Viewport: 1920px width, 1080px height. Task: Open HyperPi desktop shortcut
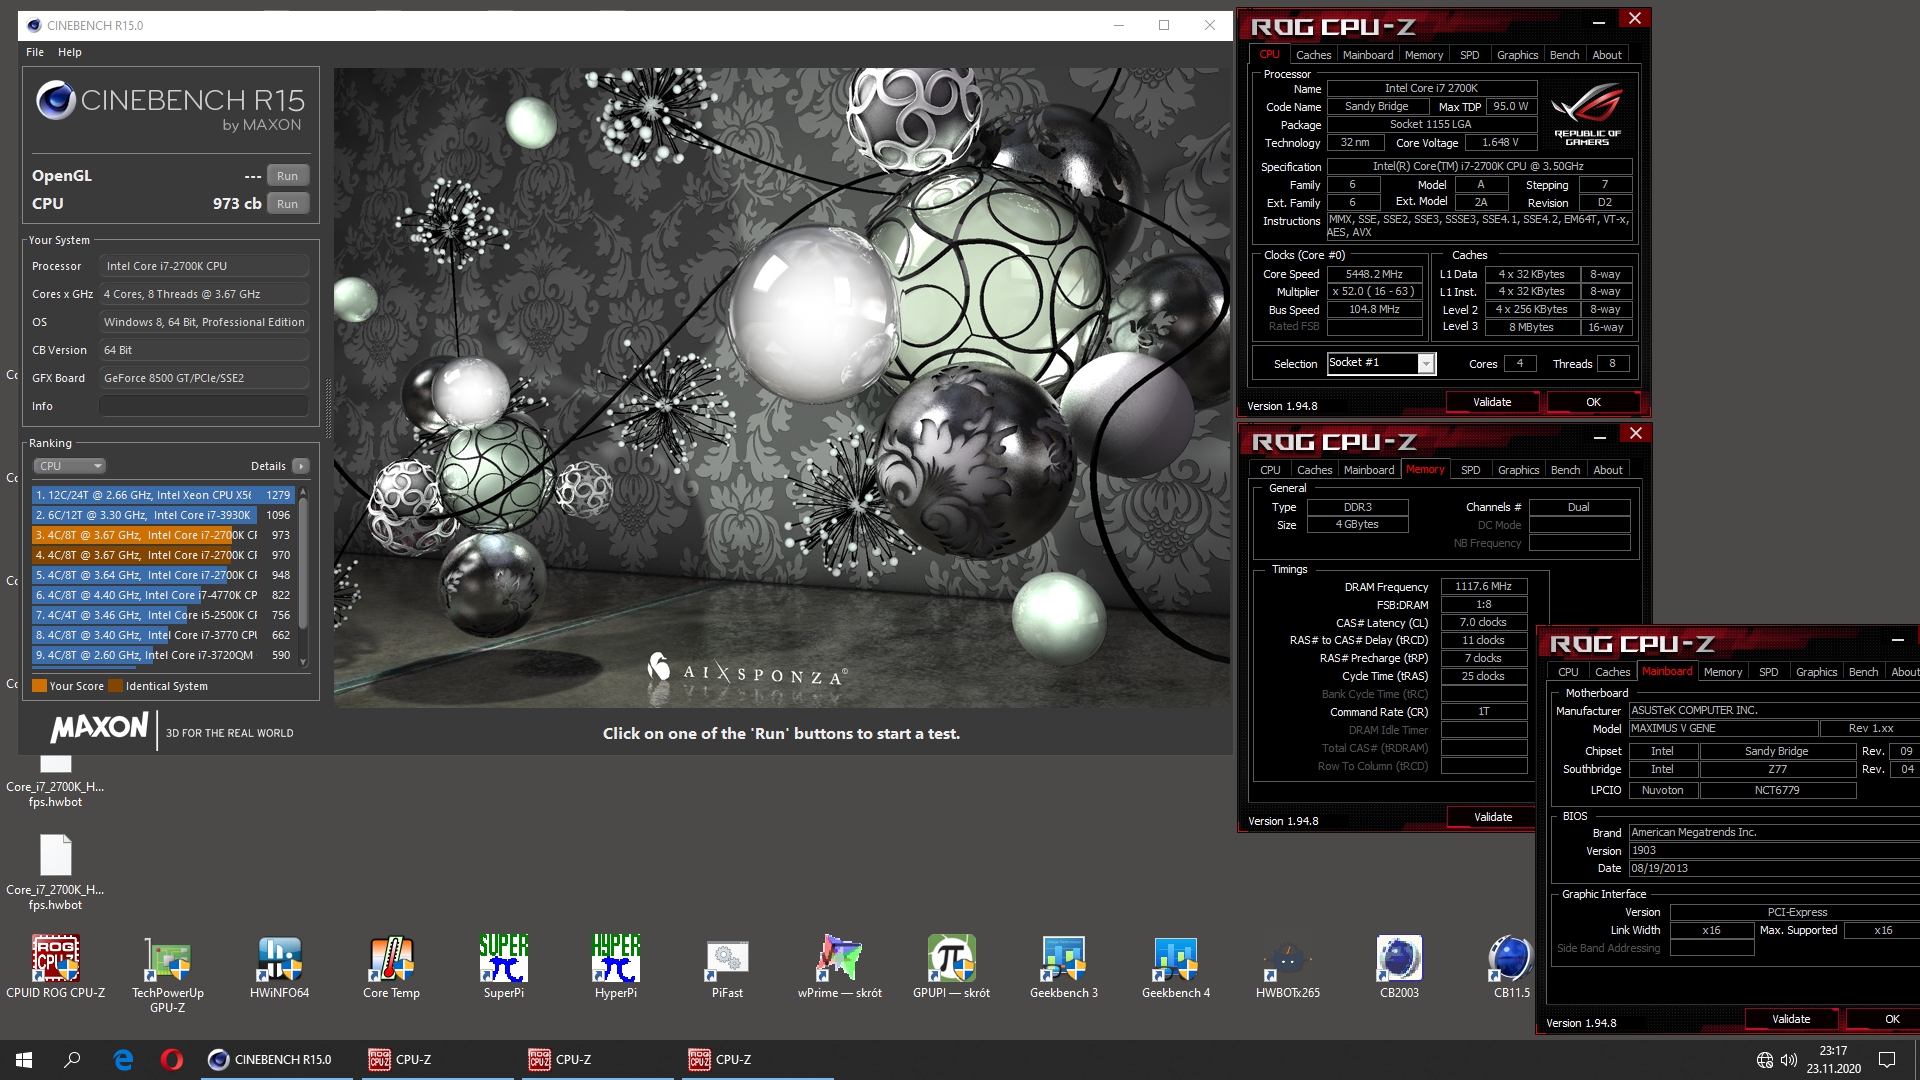[616, 966]
